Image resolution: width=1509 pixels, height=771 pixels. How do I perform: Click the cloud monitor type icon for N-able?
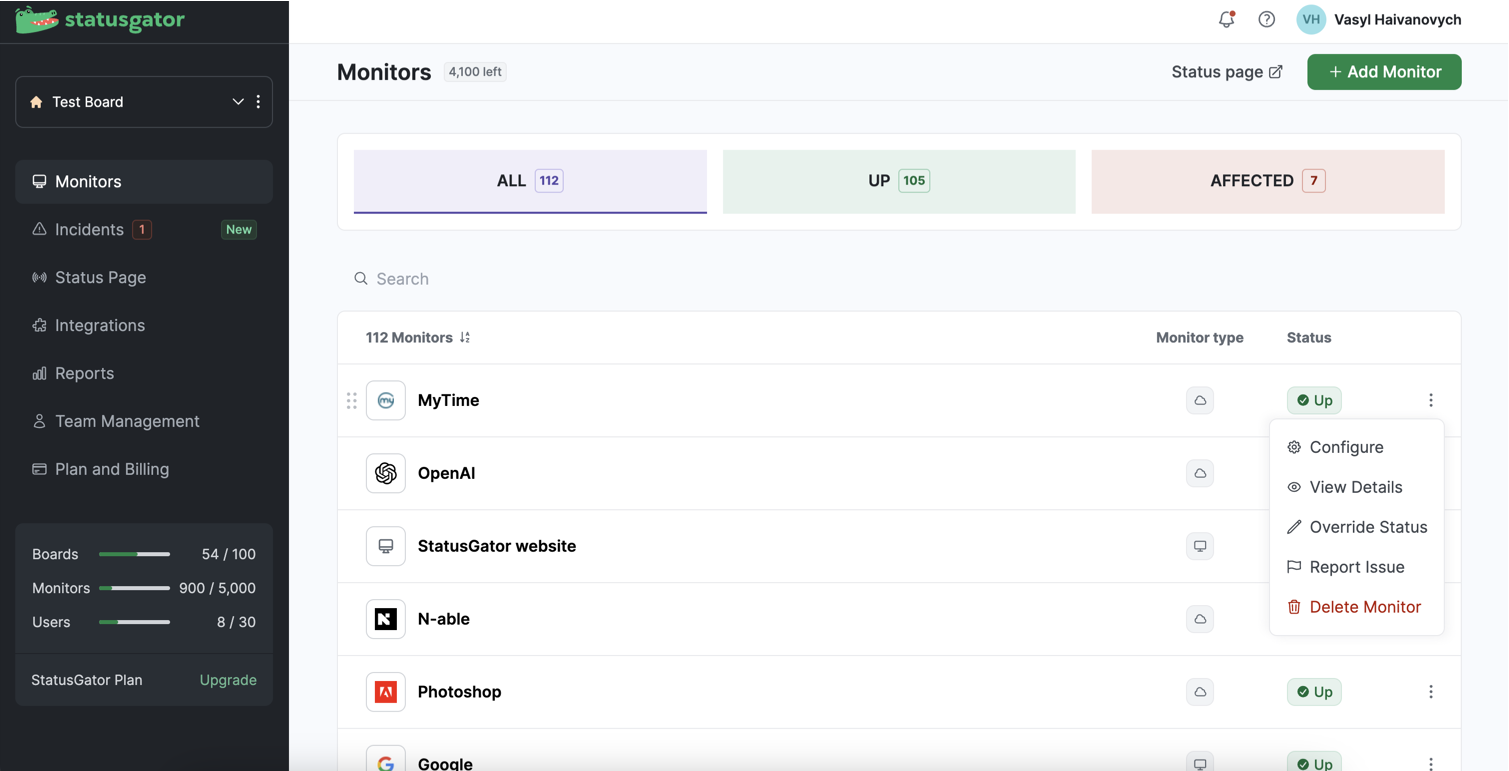[1200, 619]
